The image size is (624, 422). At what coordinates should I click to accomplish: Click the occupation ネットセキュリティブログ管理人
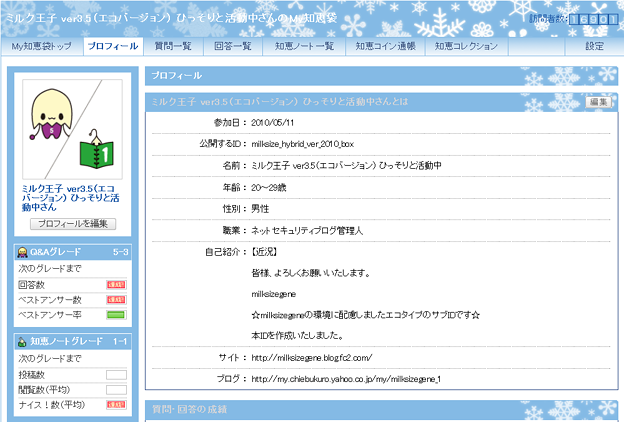pyautogui.click(x=307, y=231)
